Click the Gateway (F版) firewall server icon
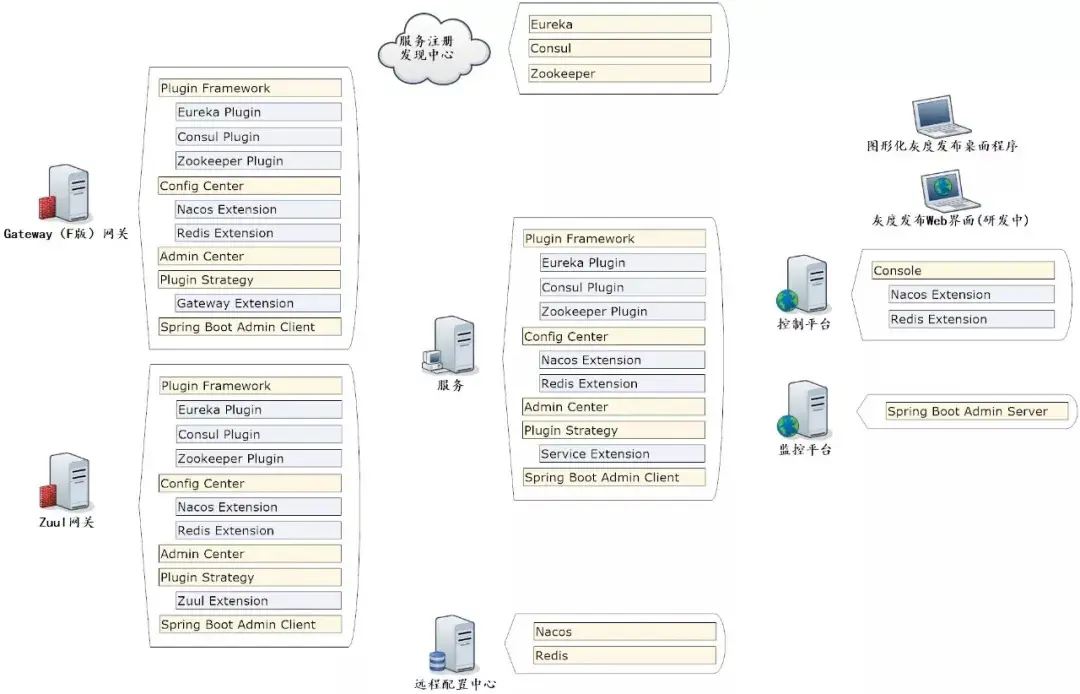This screenshot has width=1080, height=694. point(65,193)
